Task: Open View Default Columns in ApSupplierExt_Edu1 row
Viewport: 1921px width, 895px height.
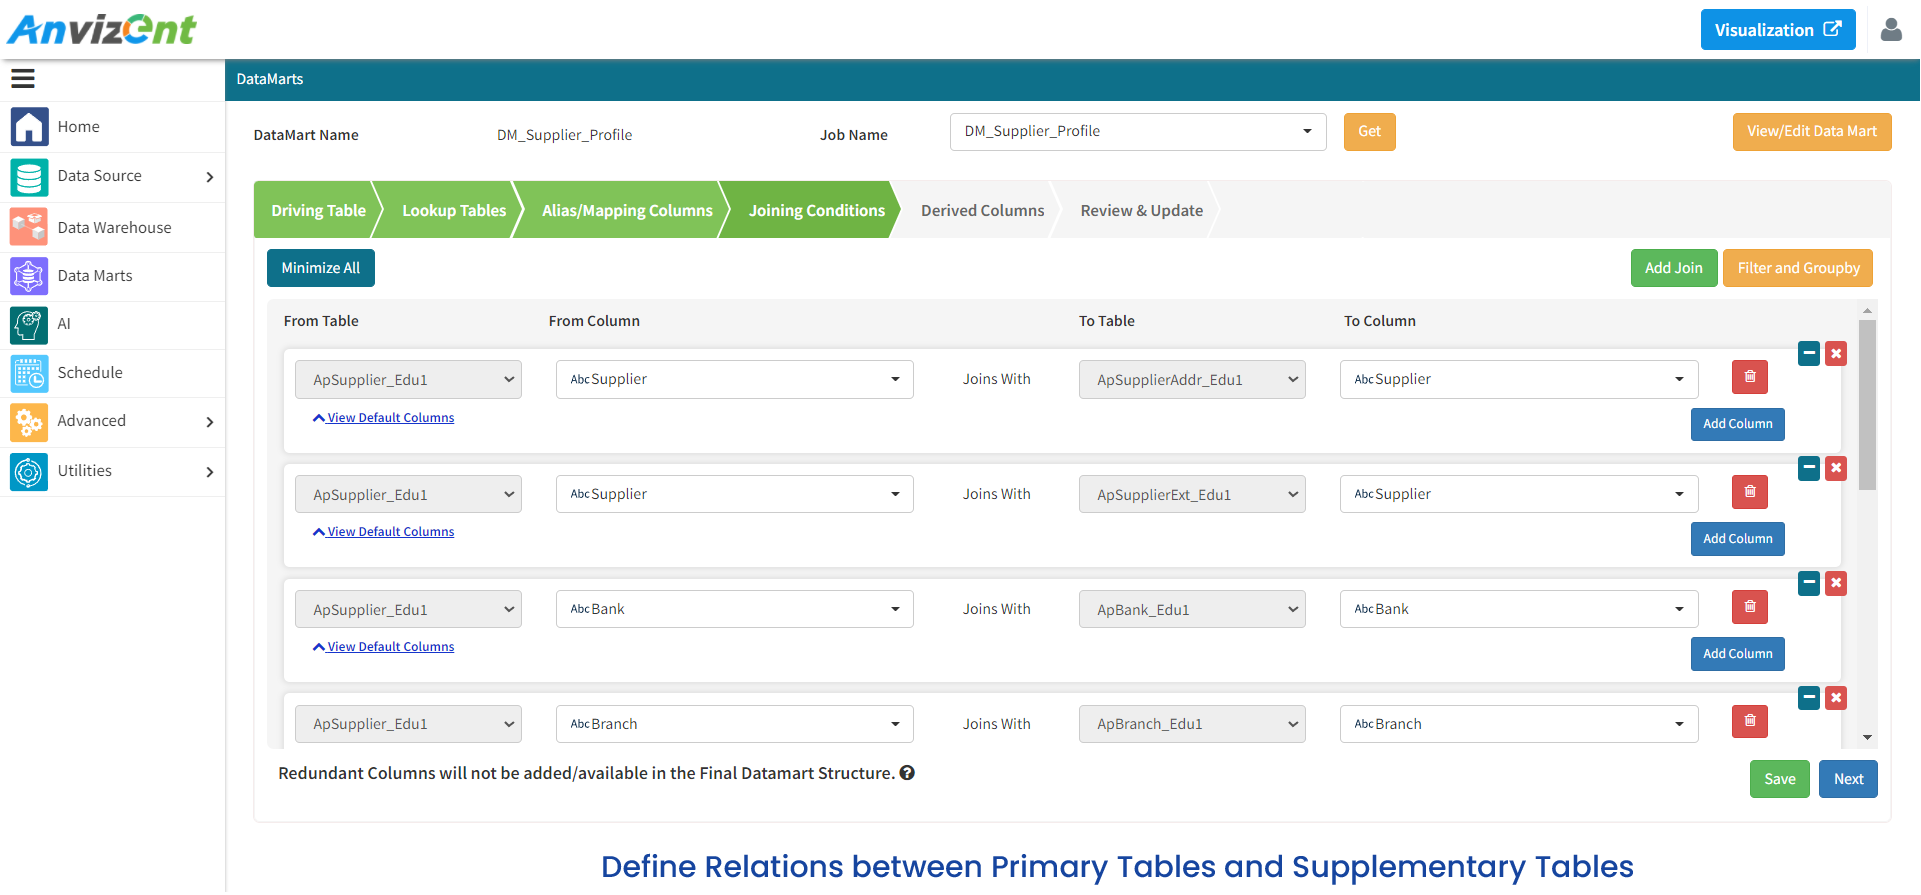Action: pos(384,532)
